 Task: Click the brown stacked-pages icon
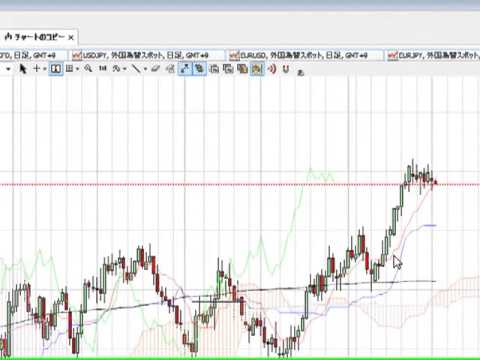(x=242, y=69)
